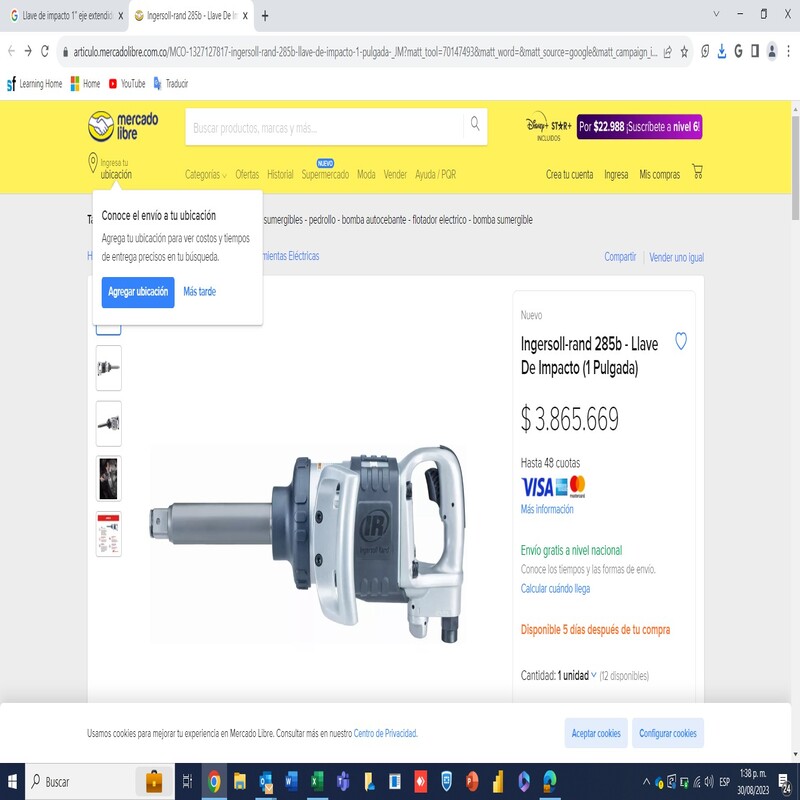Image resolution: width=800 pixels, height=800 pixels.
Task: Open Microsoft Teams from the taskbar
Action: pos(343,781)
